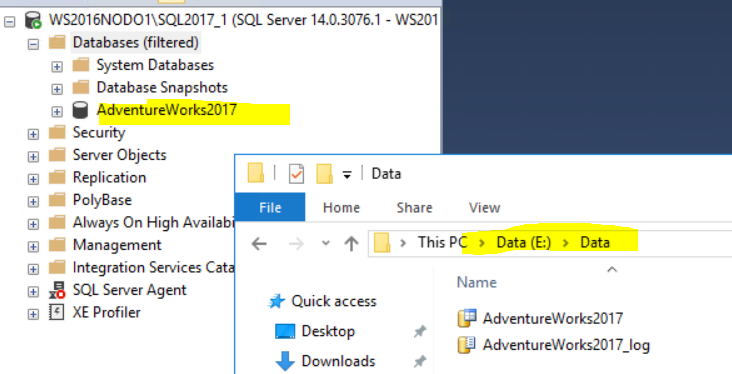Expand Integration Services Catalogs node
The height and width of the screenshot is (374, 732).
pos(33,269)
